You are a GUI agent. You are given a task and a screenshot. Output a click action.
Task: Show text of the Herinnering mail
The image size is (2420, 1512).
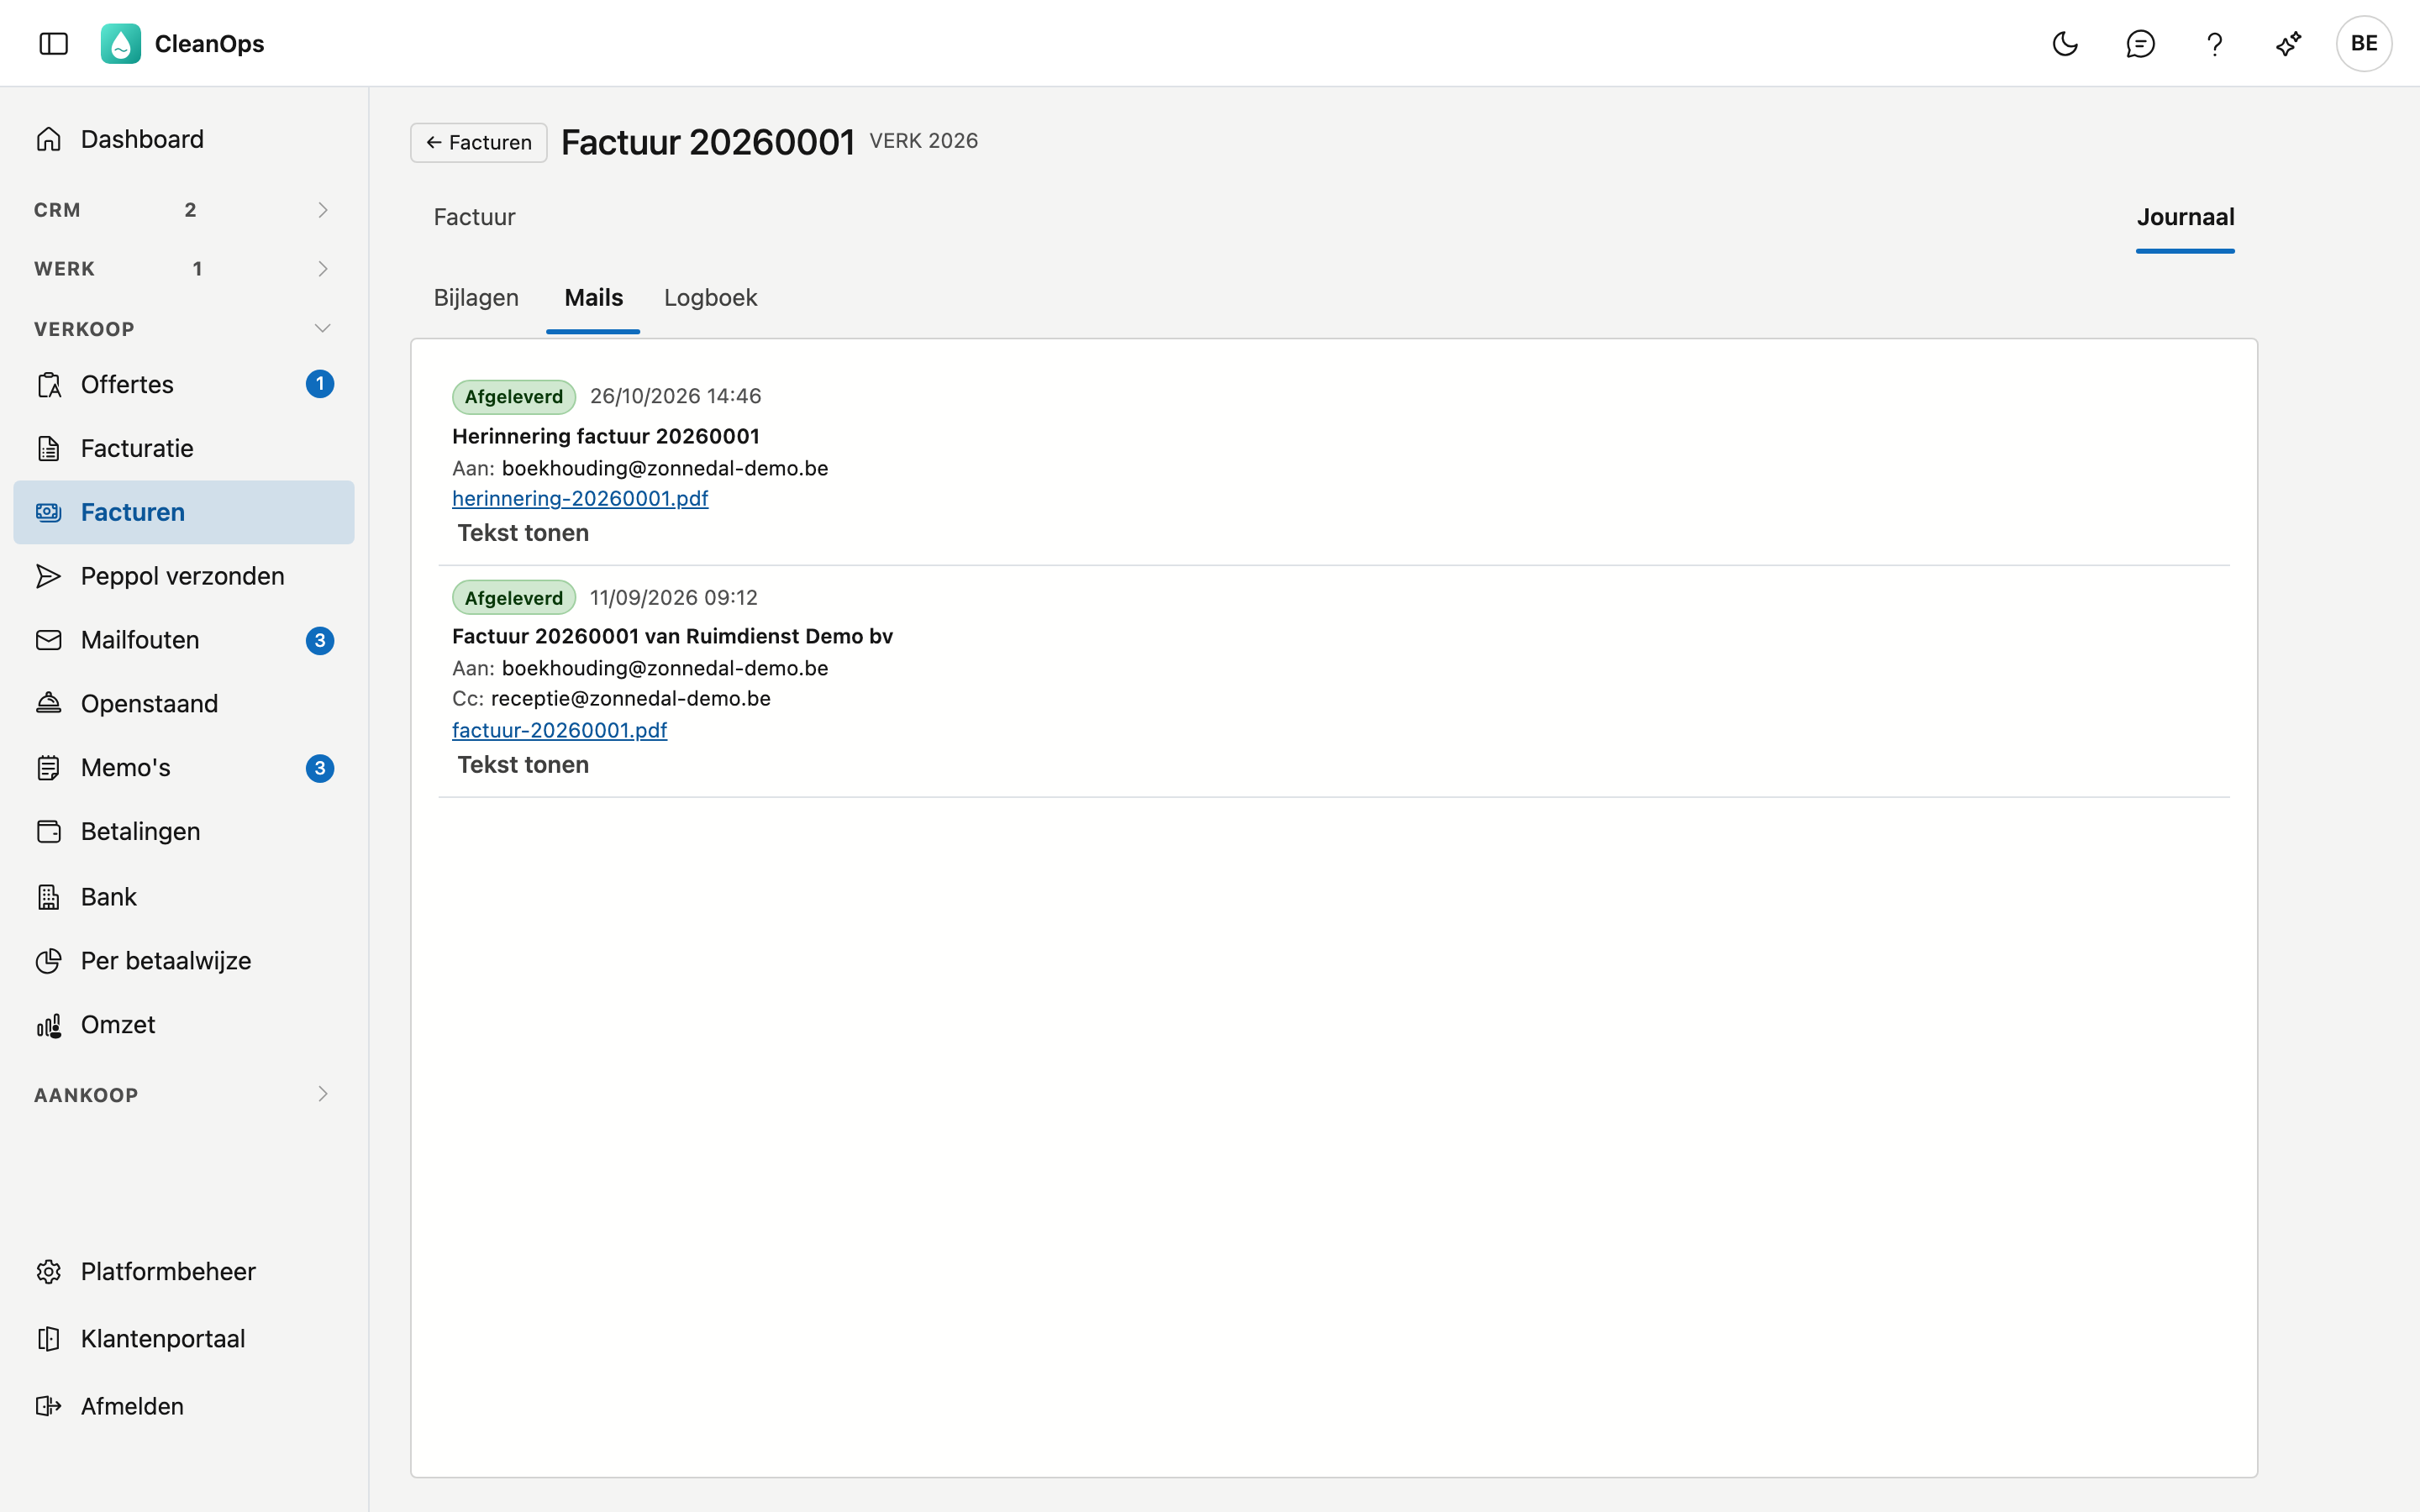point(522,533)
